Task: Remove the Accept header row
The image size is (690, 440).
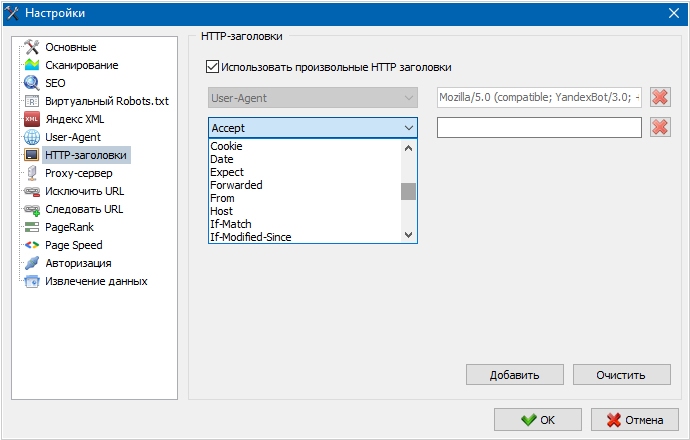Action: click(x=660, y=127)
